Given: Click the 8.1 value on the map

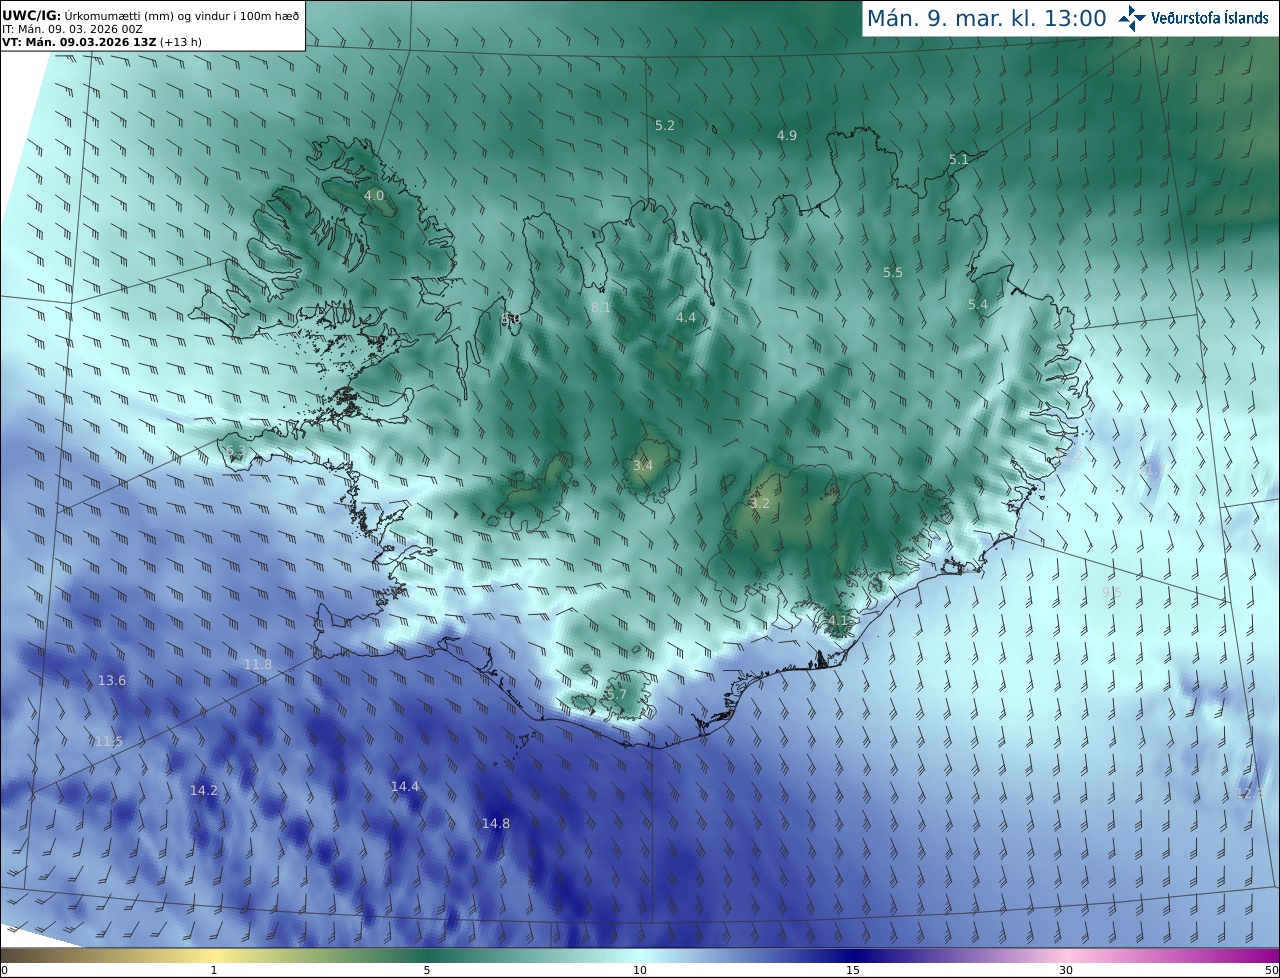Looking at the screenshot, I should (x=601, y=308).
